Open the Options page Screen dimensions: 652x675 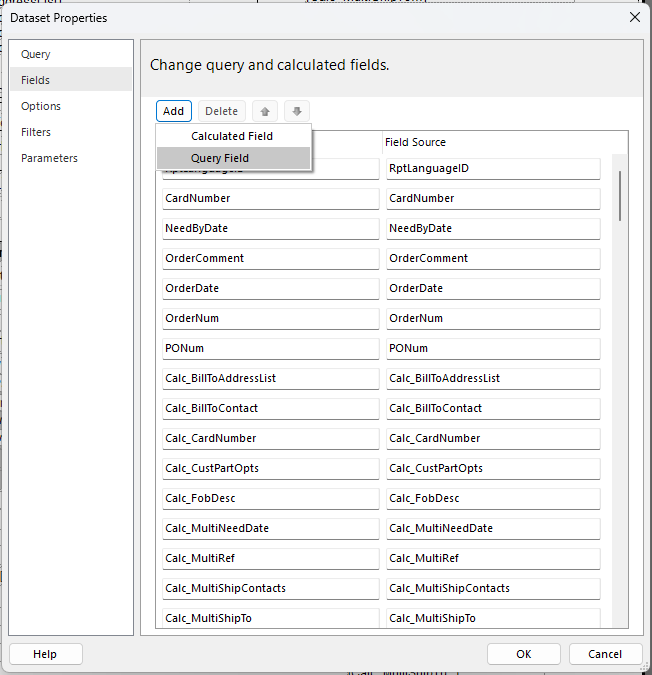tap(41, 106)
